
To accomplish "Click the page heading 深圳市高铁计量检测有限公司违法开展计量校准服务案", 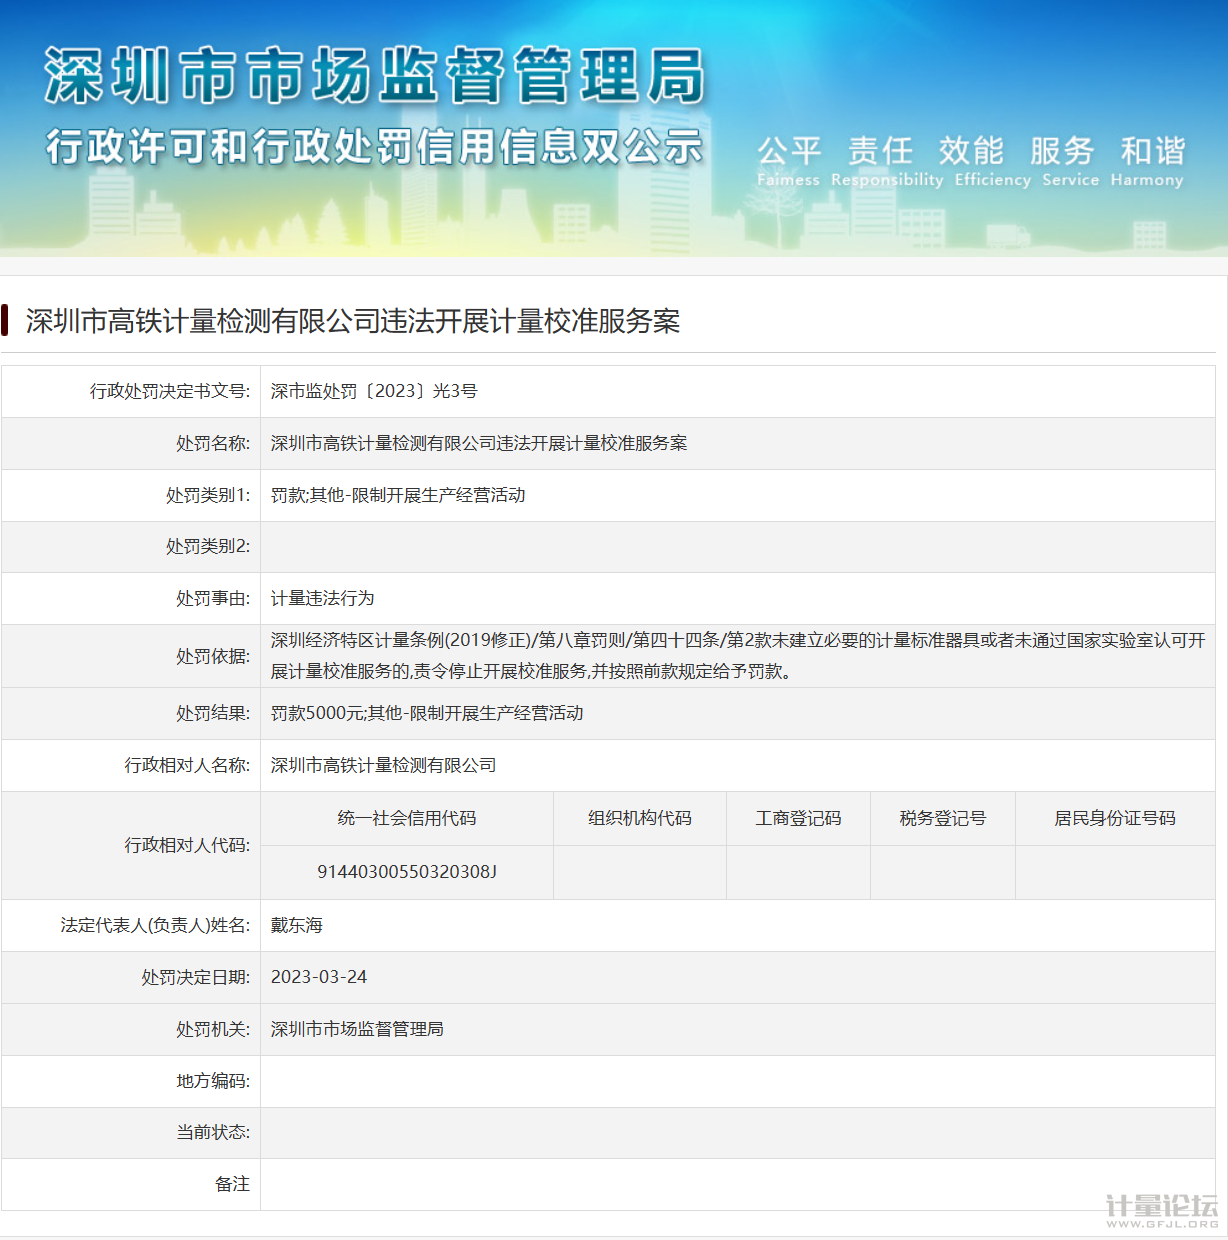I will click(x=353, y=321).
